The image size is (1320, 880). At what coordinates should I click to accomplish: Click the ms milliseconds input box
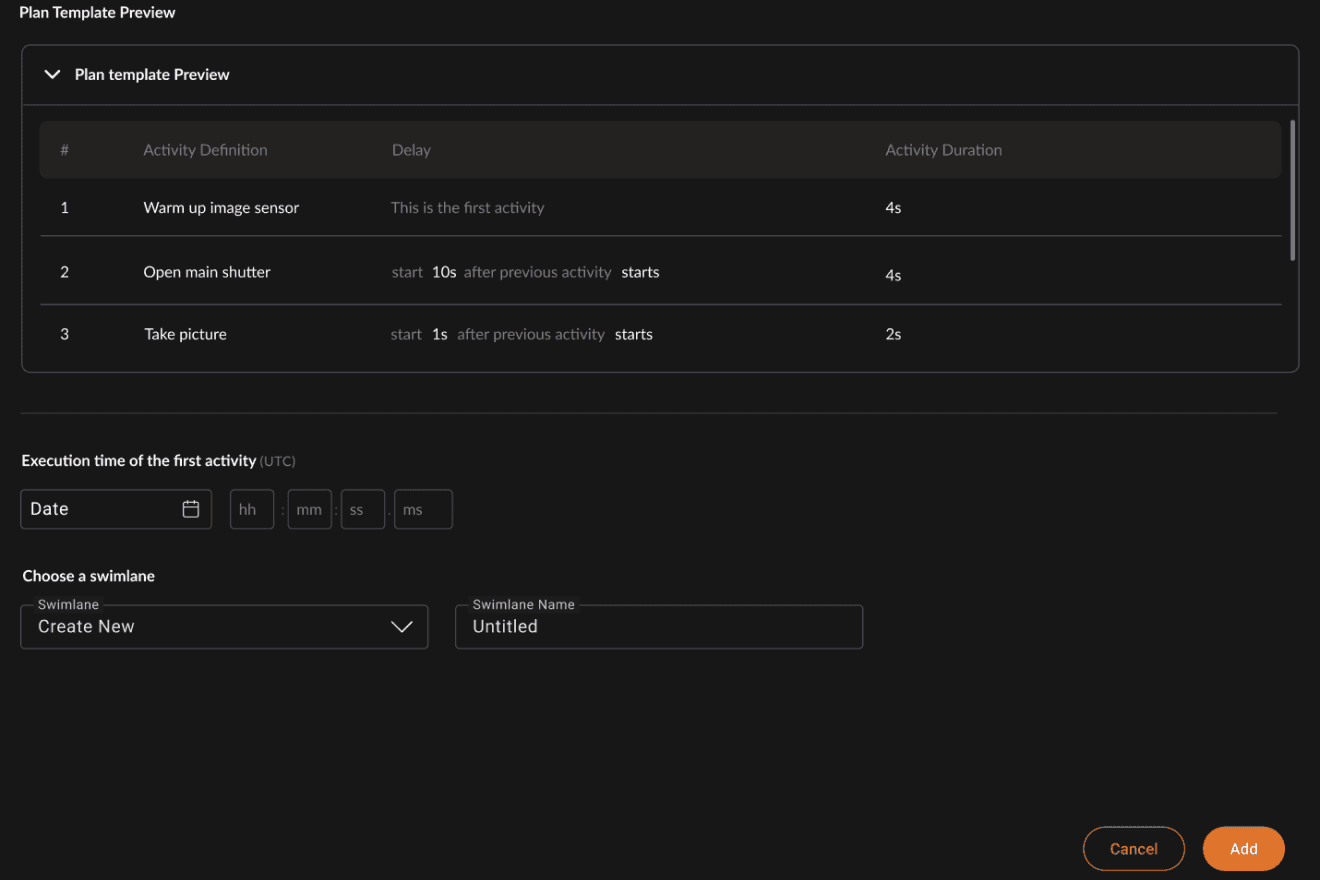point(424,509)
